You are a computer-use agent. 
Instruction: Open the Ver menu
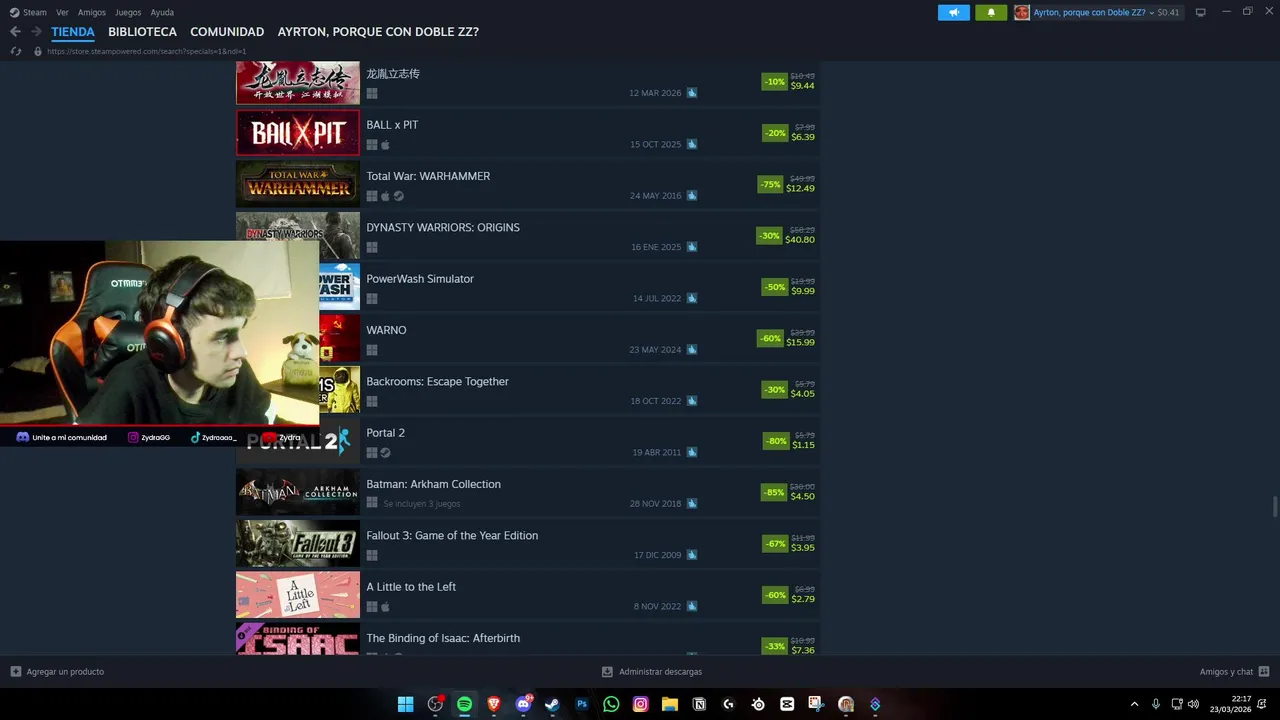point(62,12)
